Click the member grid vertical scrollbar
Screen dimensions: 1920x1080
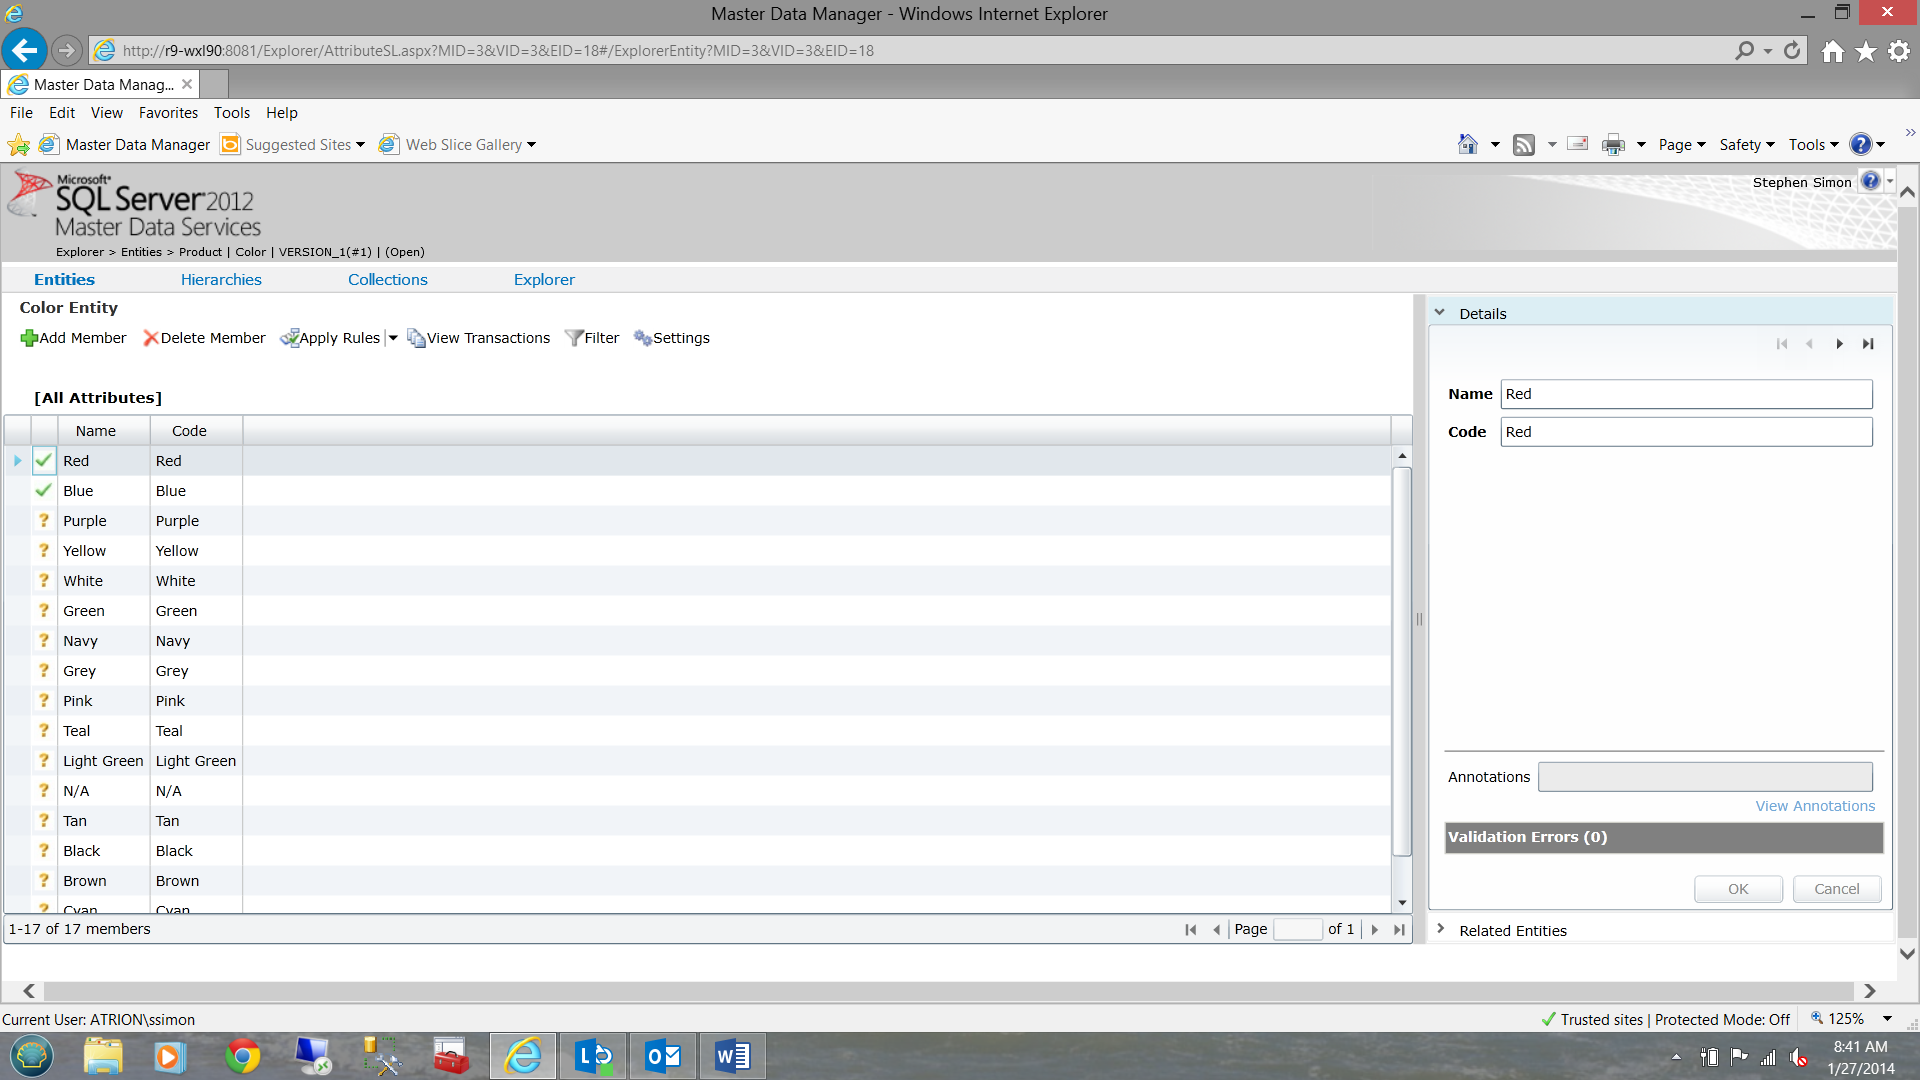1402,660
